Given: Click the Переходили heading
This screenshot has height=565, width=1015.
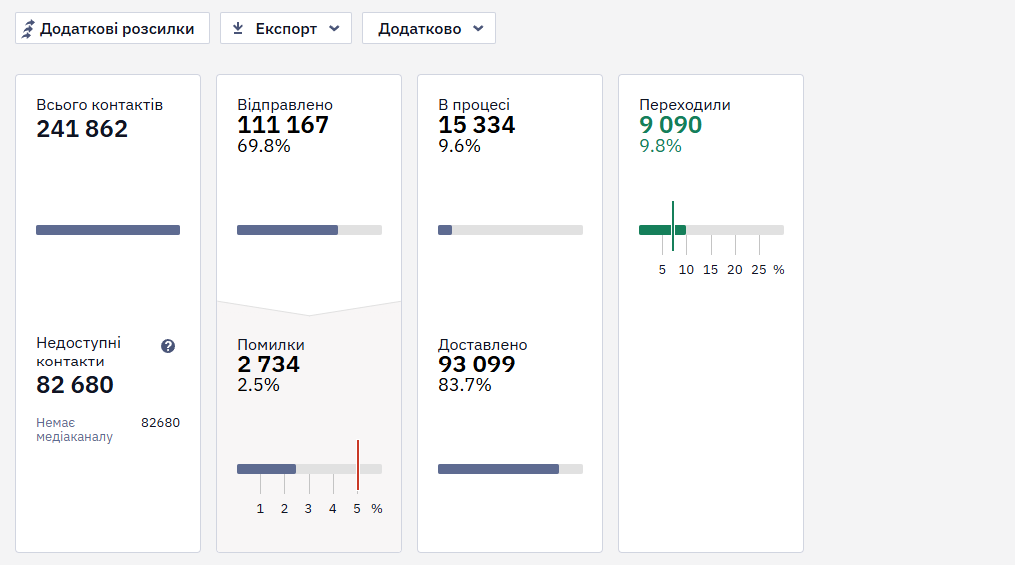Looking at the screenshot, I should (x=685, y=105).
